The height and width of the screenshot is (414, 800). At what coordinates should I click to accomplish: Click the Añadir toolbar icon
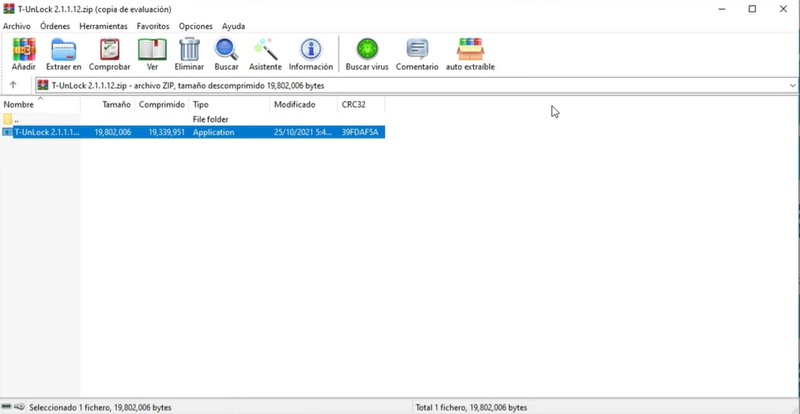tap(23, 50)
